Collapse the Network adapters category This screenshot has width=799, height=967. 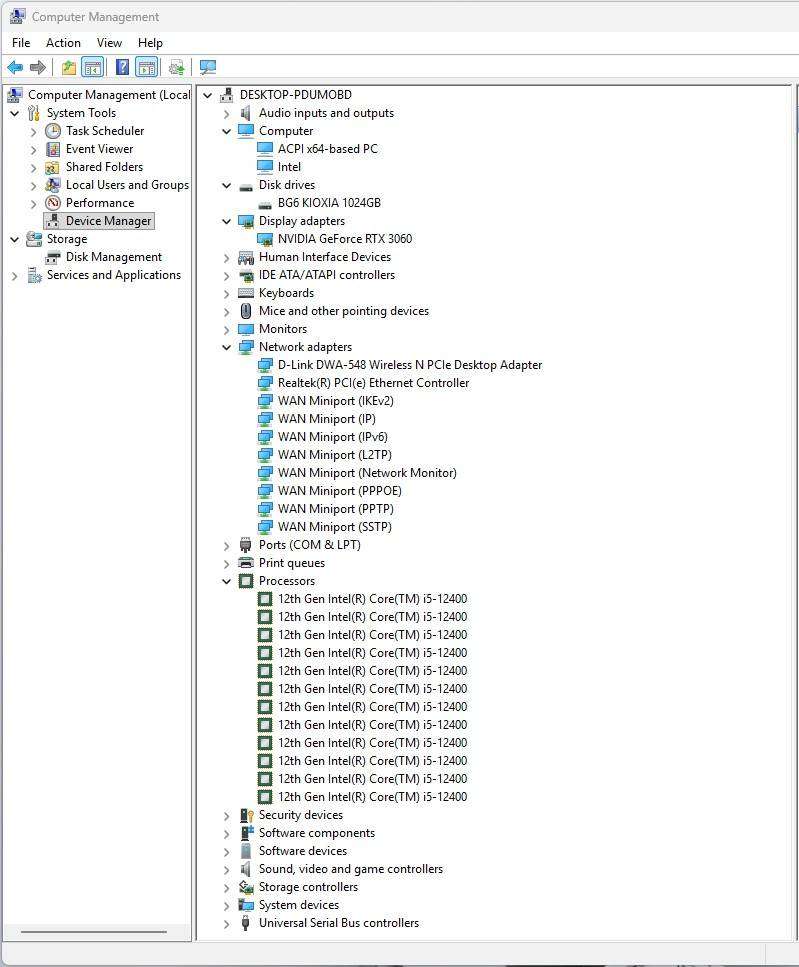(x=227, y=347)
